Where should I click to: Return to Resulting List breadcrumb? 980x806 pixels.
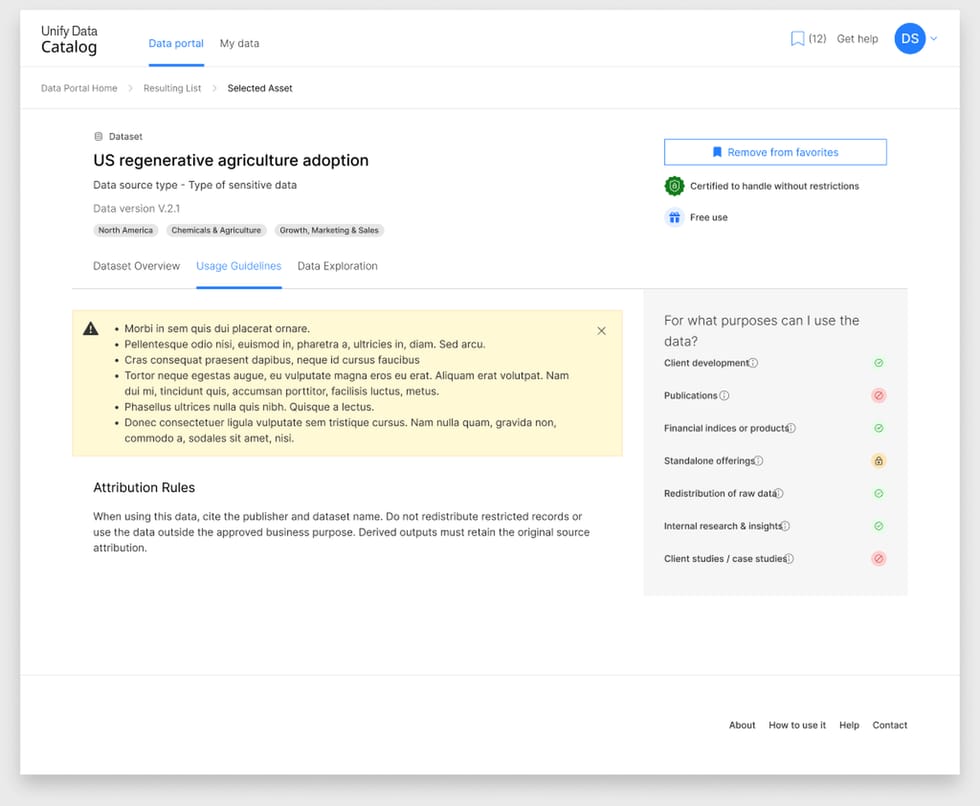172,88
